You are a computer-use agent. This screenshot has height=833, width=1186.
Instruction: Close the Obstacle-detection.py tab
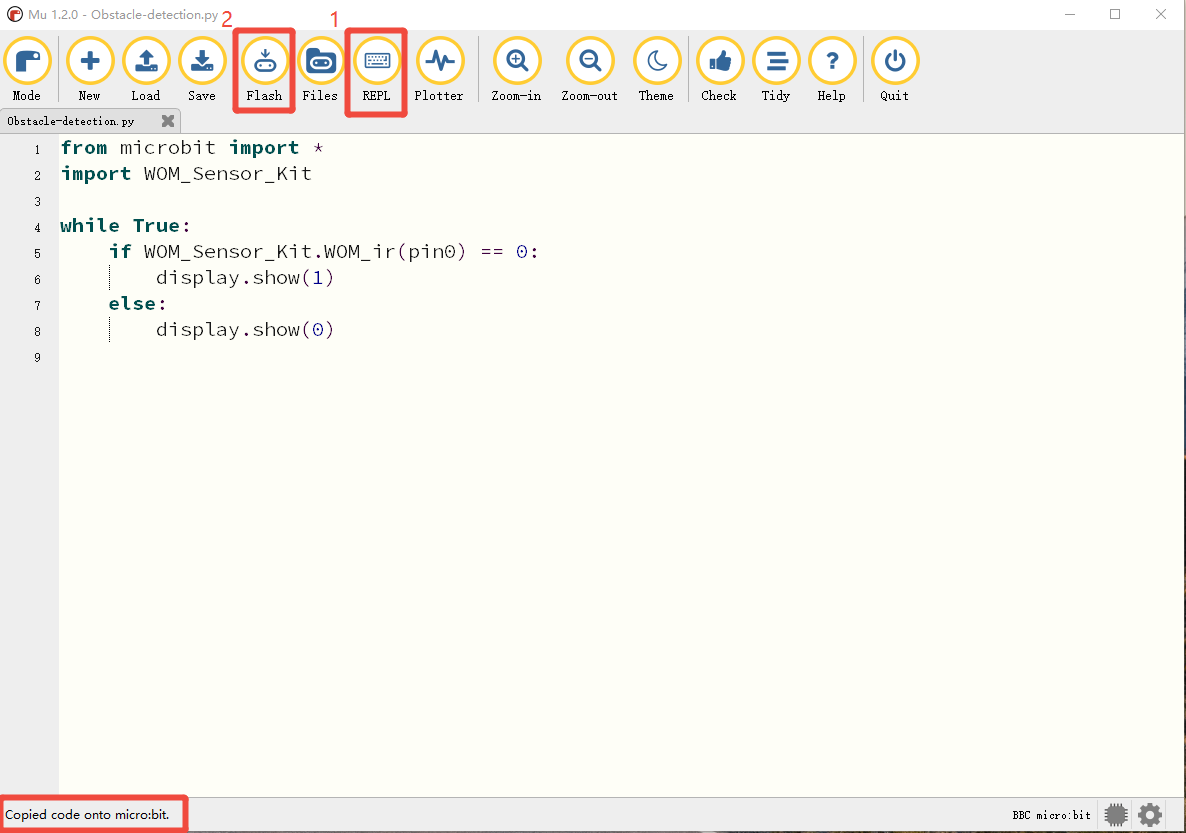coord(168,121)
